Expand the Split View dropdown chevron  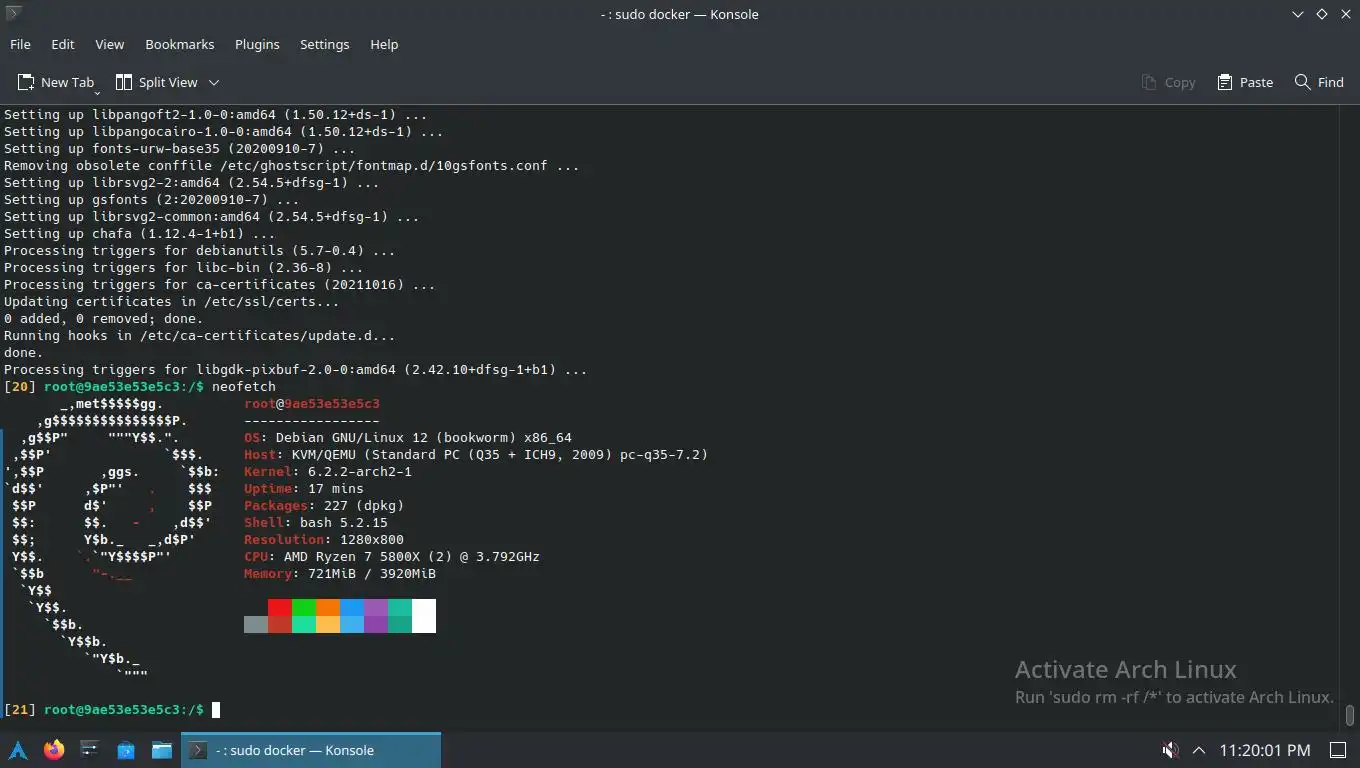click(213, 82)
